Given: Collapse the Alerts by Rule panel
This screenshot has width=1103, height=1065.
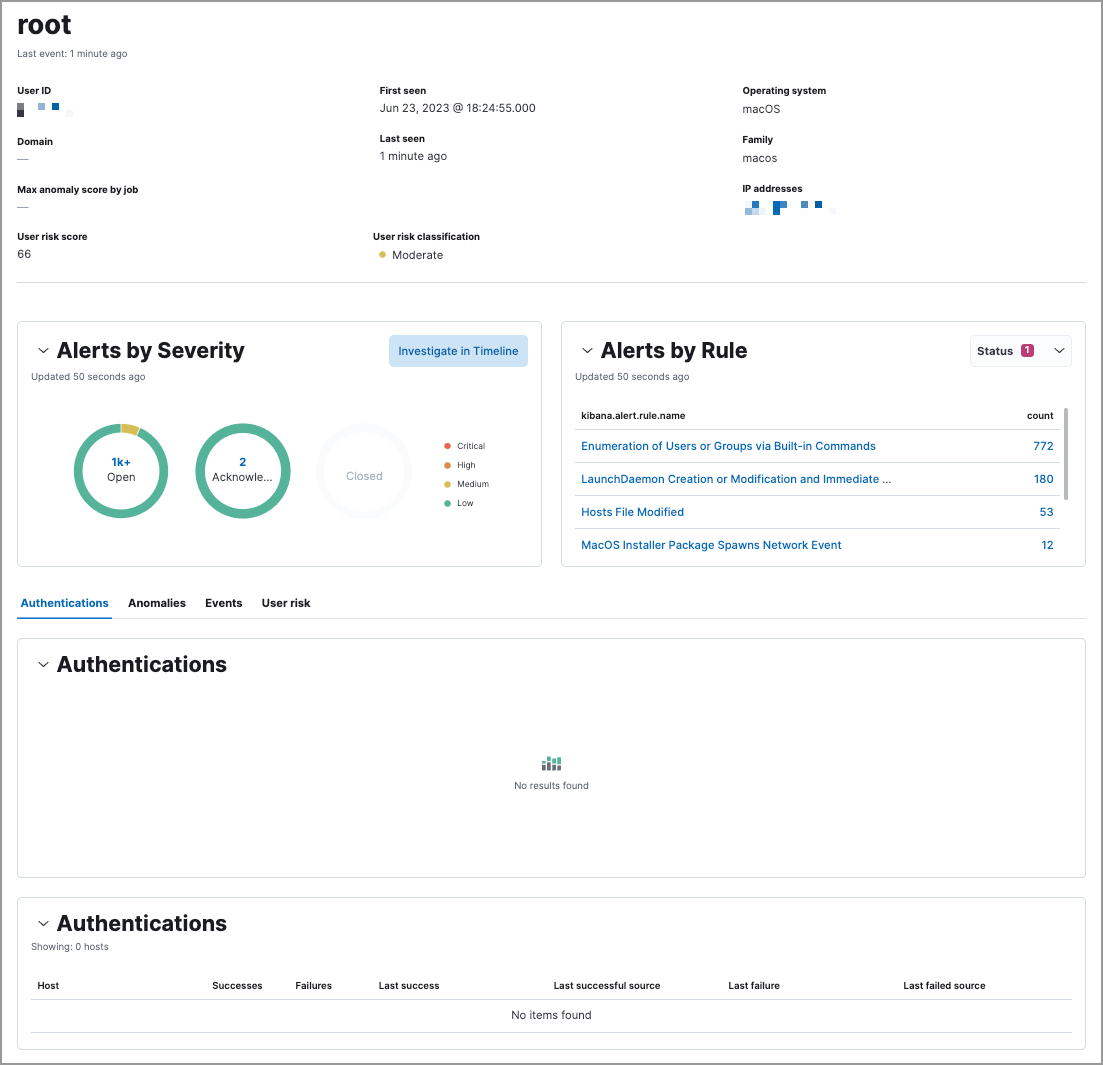Looking at the screenshot, I should [x=587, y=350].
